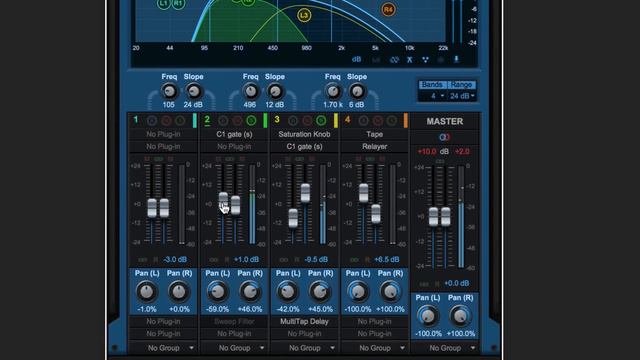Open the Bands count dropdown showing 4
Screen dimensions: 640x360
[433, 96]
